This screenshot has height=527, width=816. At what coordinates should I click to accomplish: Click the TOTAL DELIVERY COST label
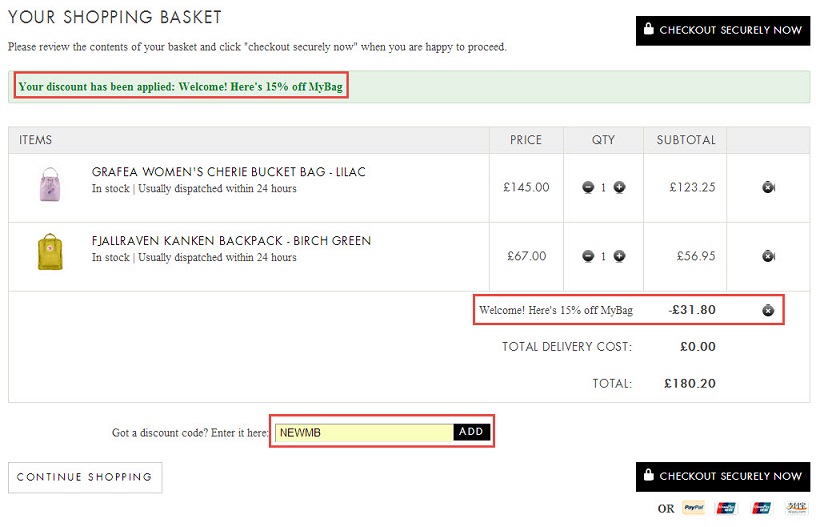pyautogui.click(x=567, y=346)
